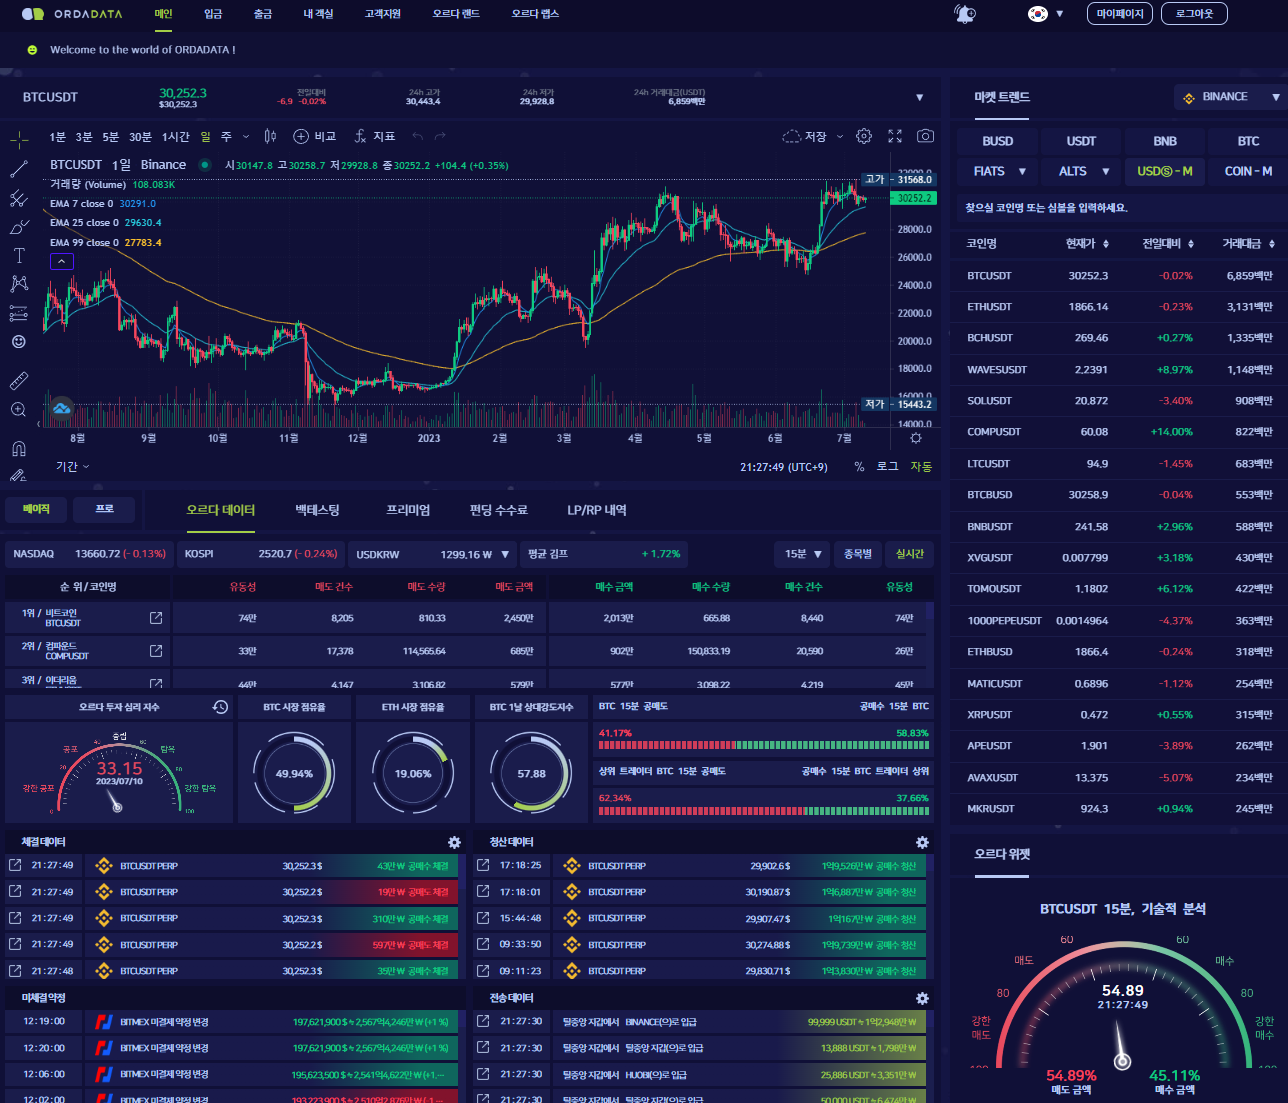The height and width of the screenshot is (1103, 1288).
Task: Open the USDKRW currency dropdown
Action: point(434,554)
